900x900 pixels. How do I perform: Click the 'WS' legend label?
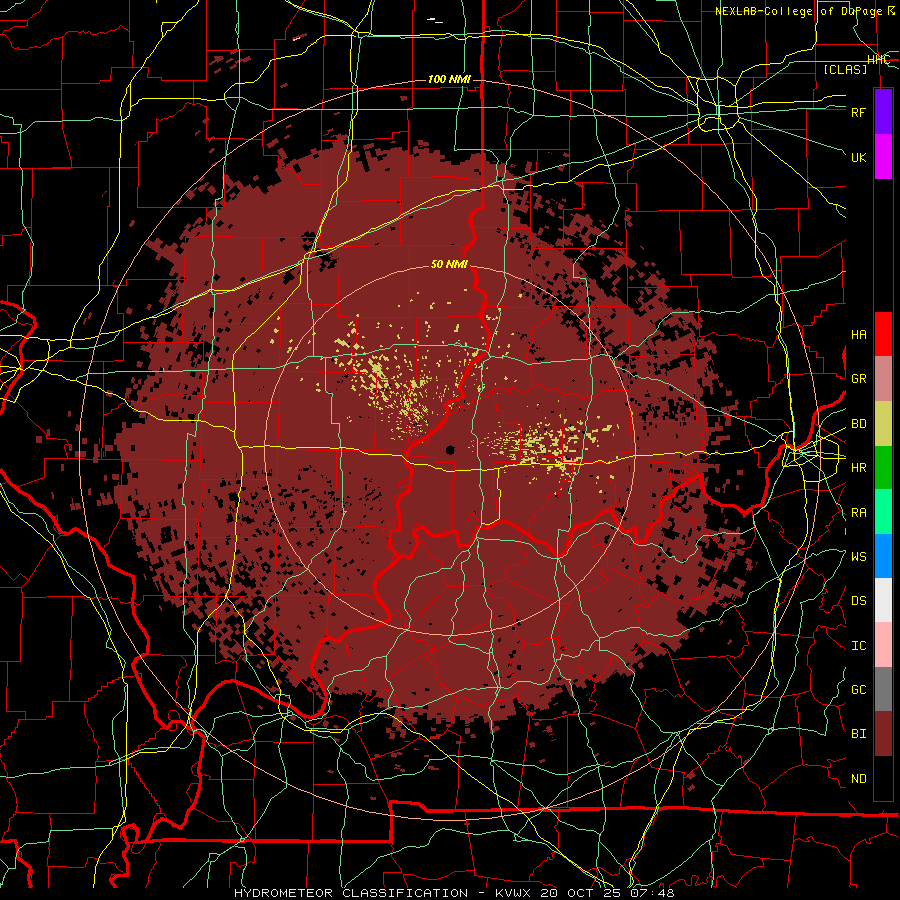click(x=858, y=556)
